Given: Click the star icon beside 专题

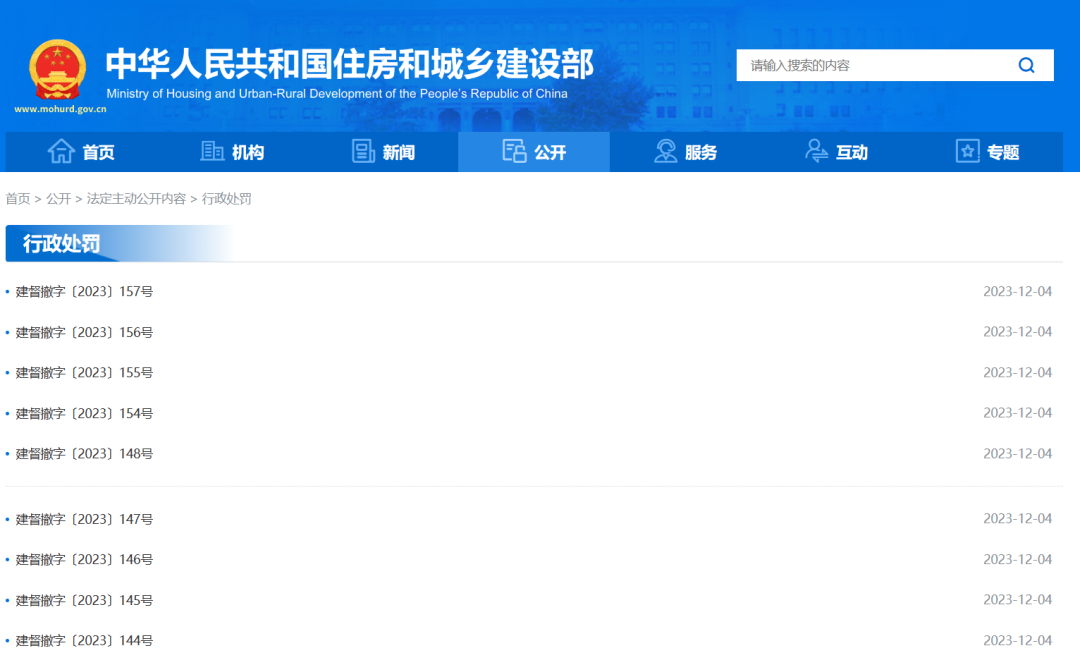Looking at the screenshot, I should click(x=966, y=150).
